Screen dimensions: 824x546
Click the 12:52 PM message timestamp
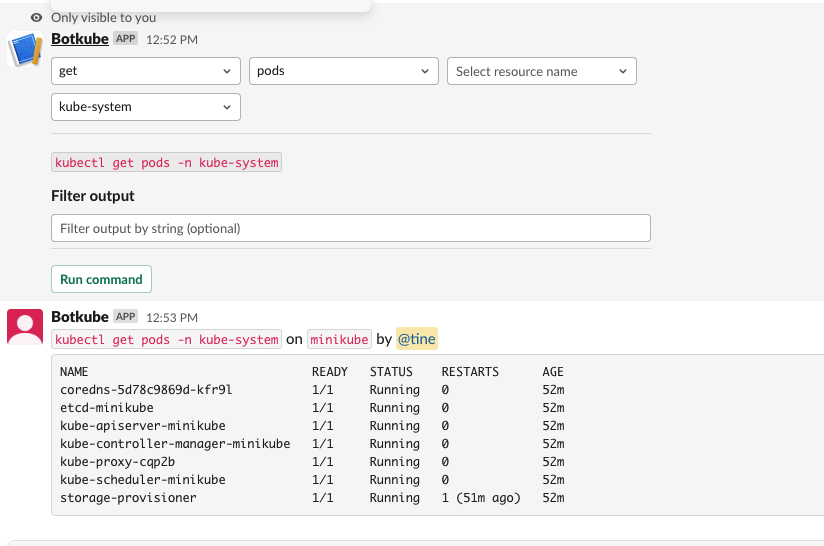coord(172,40)
